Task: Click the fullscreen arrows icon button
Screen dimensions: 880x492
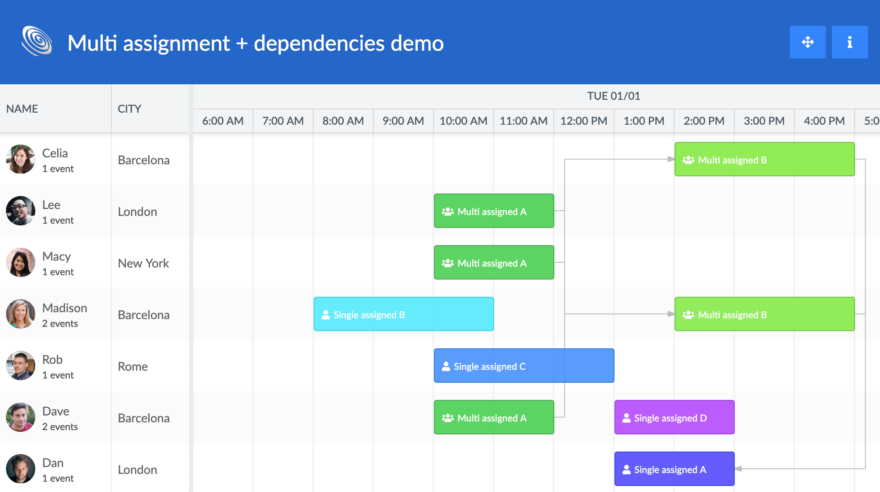Action: point(807,42)
